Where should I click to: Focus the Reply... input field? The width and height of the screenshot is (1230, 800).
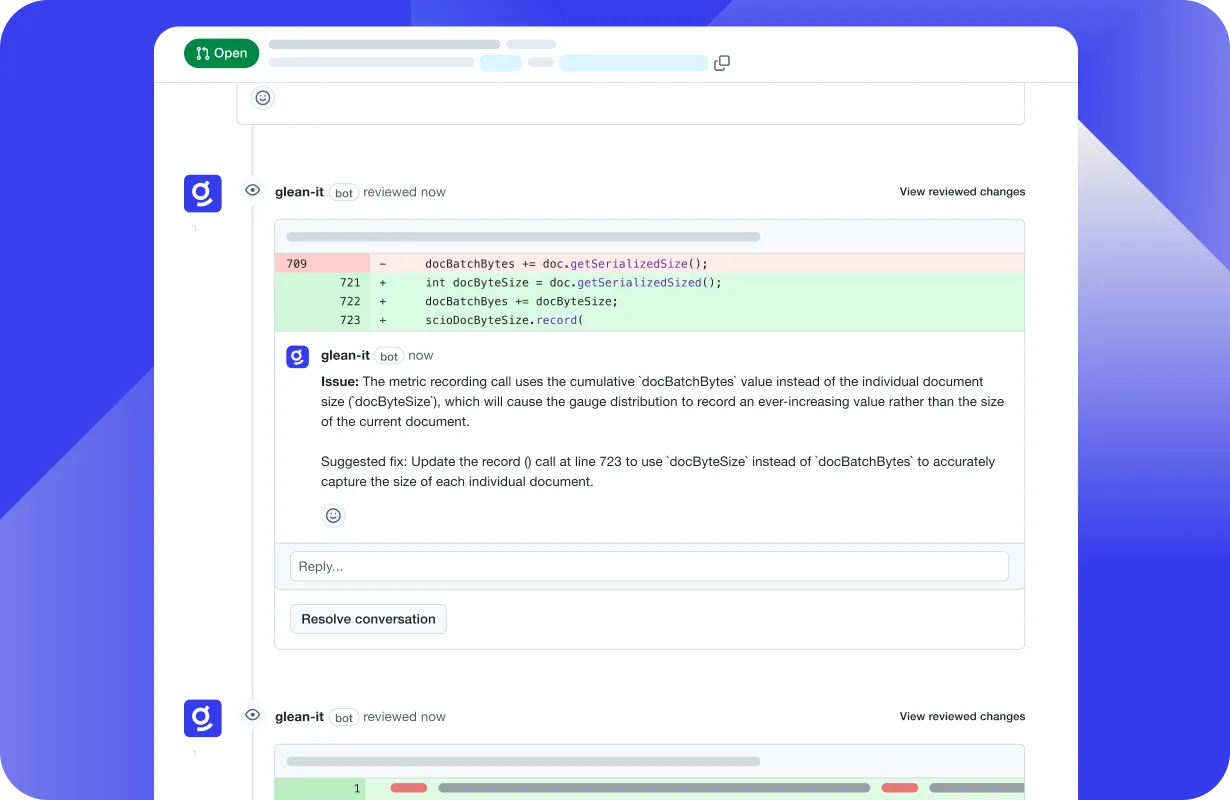(x=649, y=566)
